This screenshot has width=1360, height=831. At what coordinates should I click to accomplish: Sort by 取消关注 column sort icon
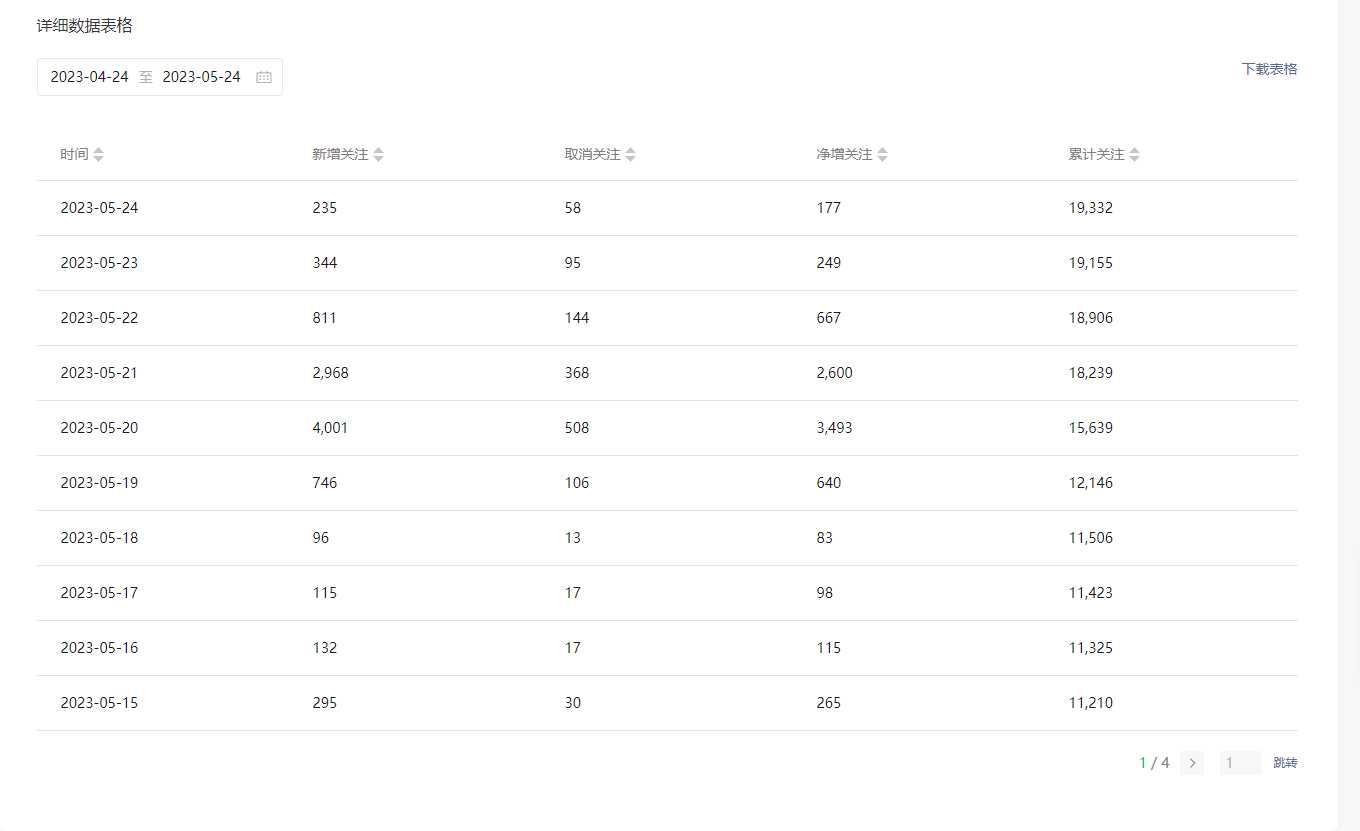pos(630,155)
